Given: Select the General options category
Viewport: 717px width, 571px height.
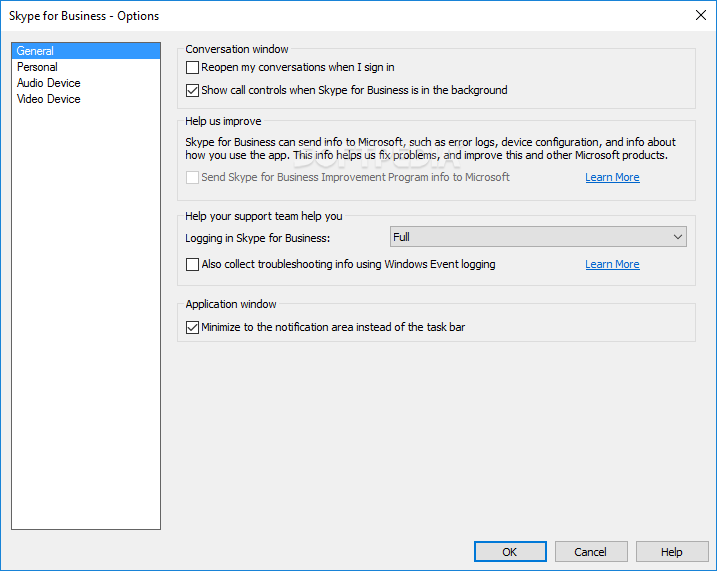Looking at the screenshot, I should pos(86,51).
